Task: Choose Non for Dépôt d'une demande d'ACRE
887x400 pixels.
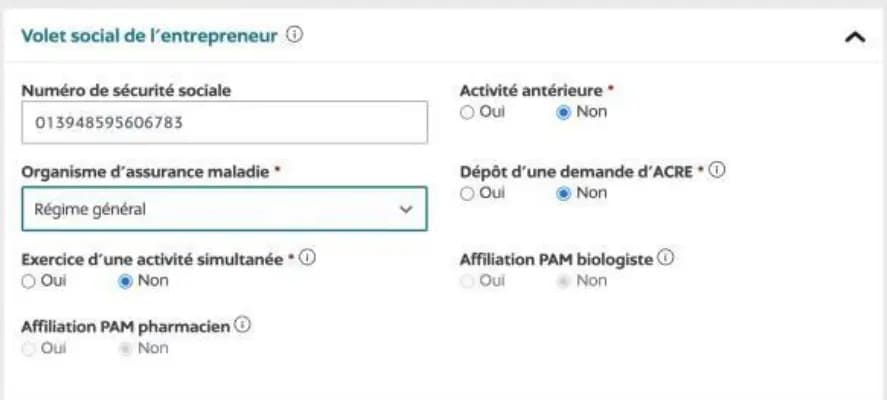Action: (x=563, y=193)
